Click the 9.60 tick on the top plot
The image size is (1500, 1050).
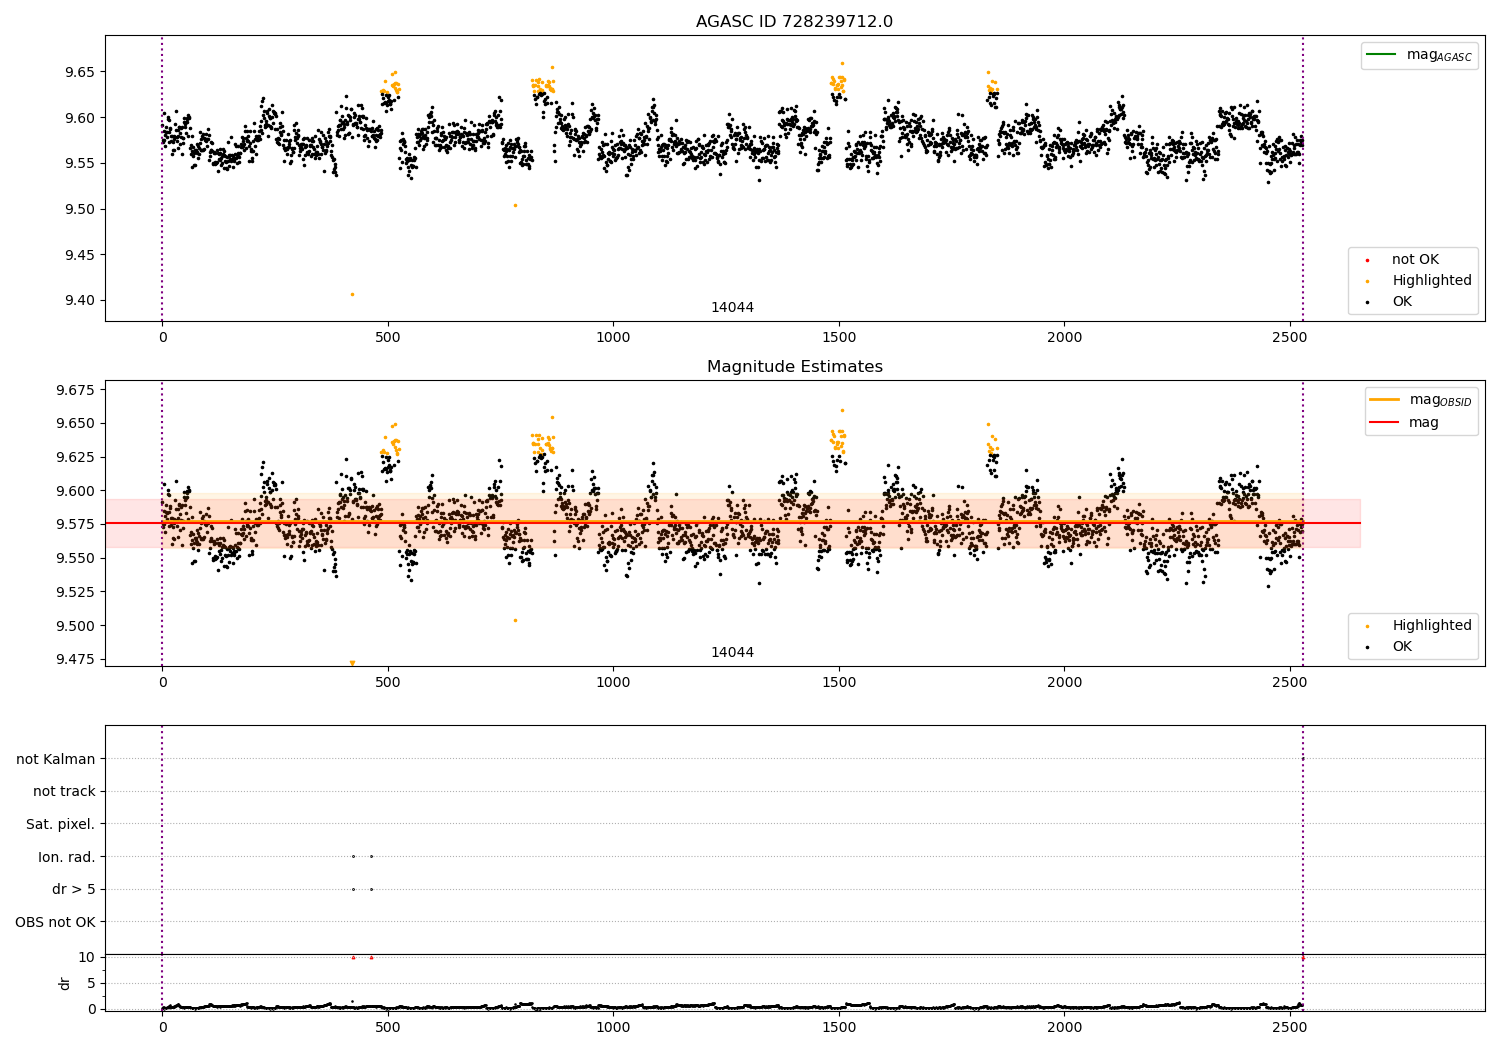click(80, 118)
